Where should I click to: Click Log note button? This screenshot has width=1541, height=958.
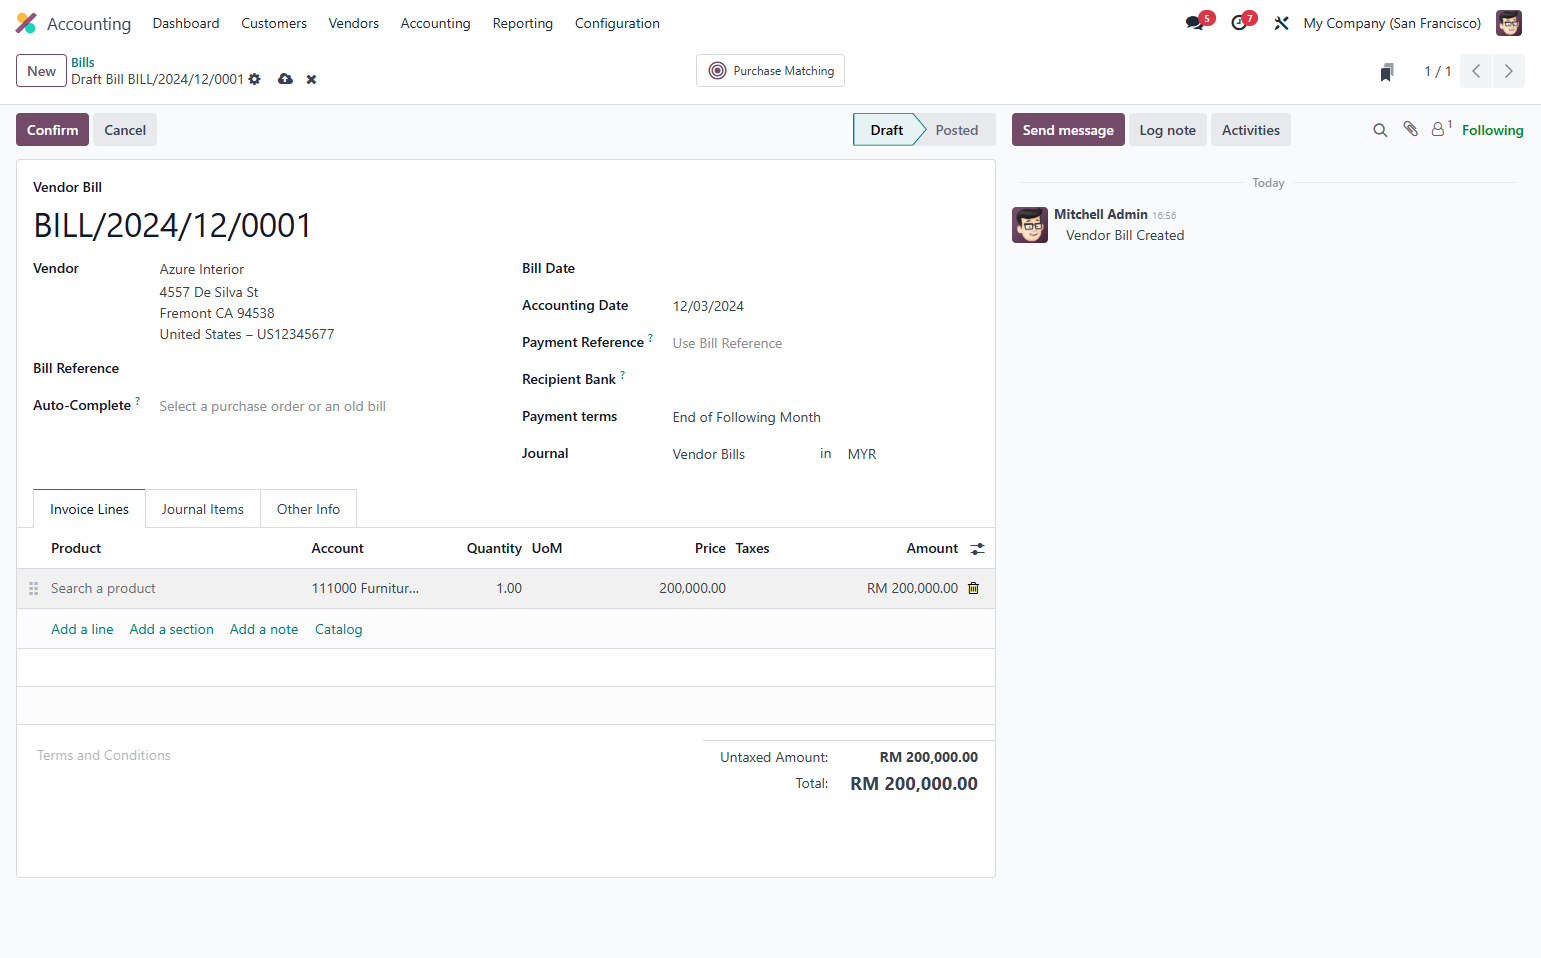(1167, 130)
